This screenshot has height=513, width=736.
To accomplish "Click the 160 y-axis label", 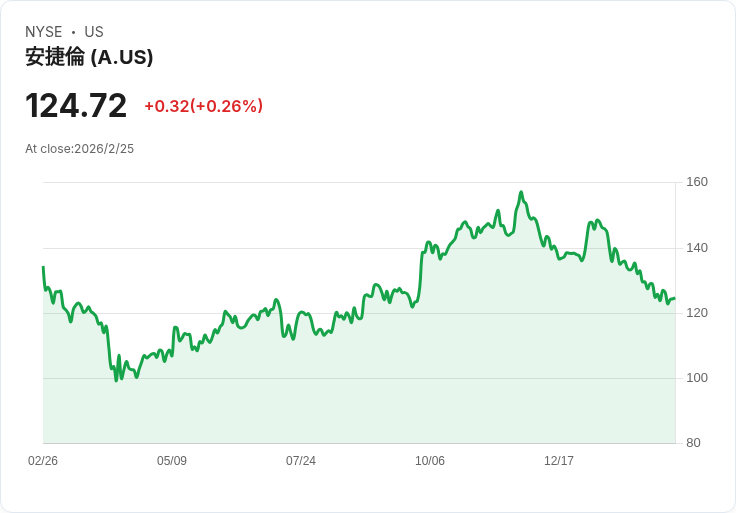I will click(696, 182).
